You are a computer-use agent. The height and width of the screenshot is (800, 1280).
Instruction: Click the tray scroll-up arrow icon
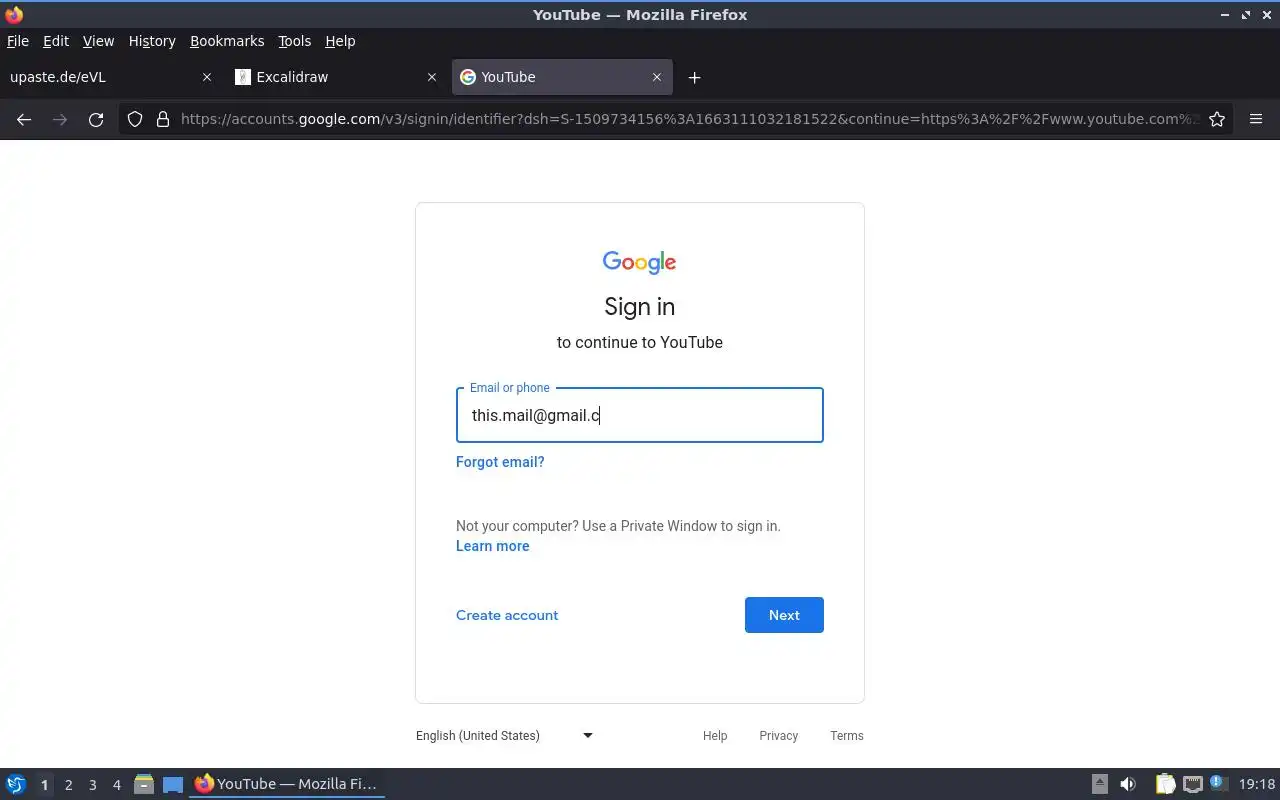tap(1099, 784)
